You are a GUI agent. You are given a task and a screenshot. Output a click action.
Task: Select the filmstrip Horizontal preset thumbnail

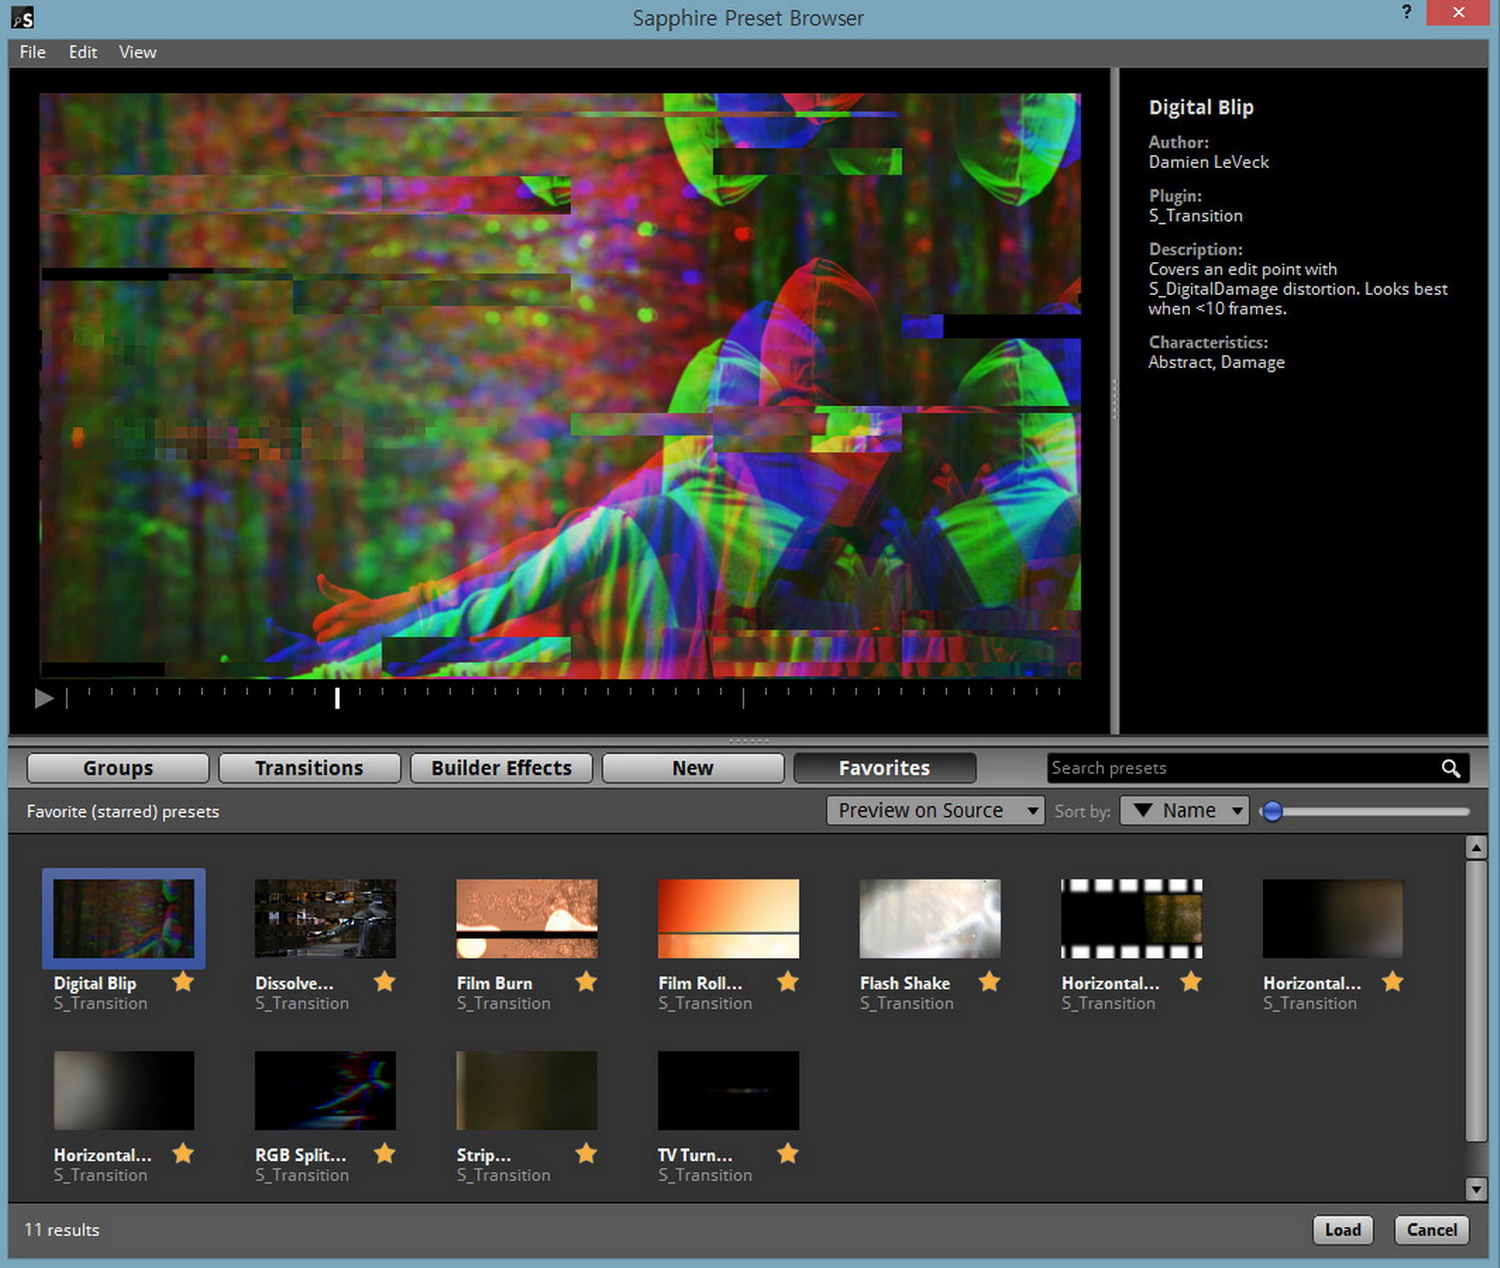click(x=1132, y=919)
